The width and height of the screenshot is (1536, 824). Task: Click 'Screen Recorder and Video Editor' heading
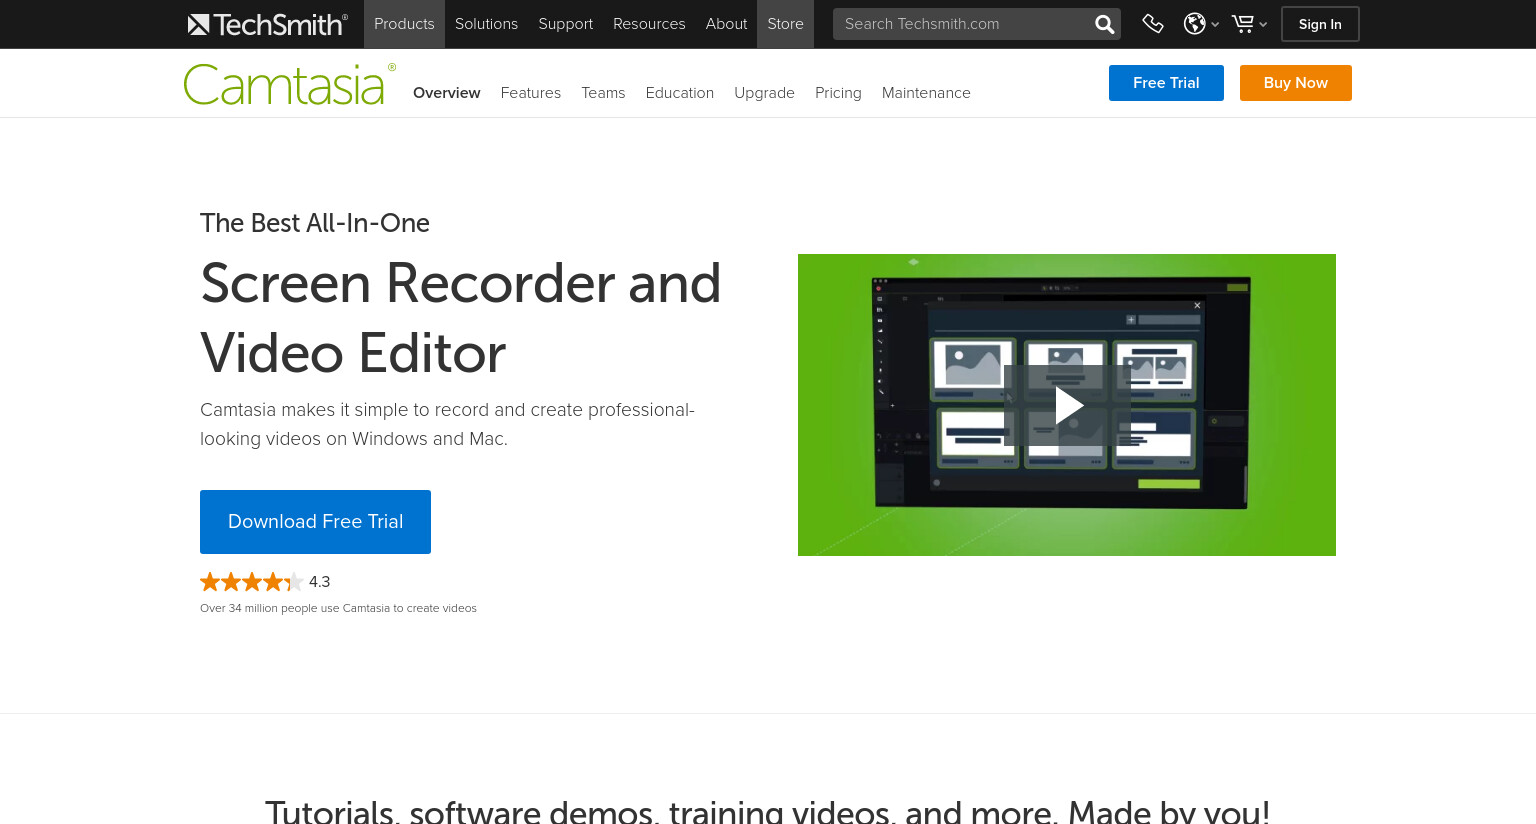[x=460, y=318]
